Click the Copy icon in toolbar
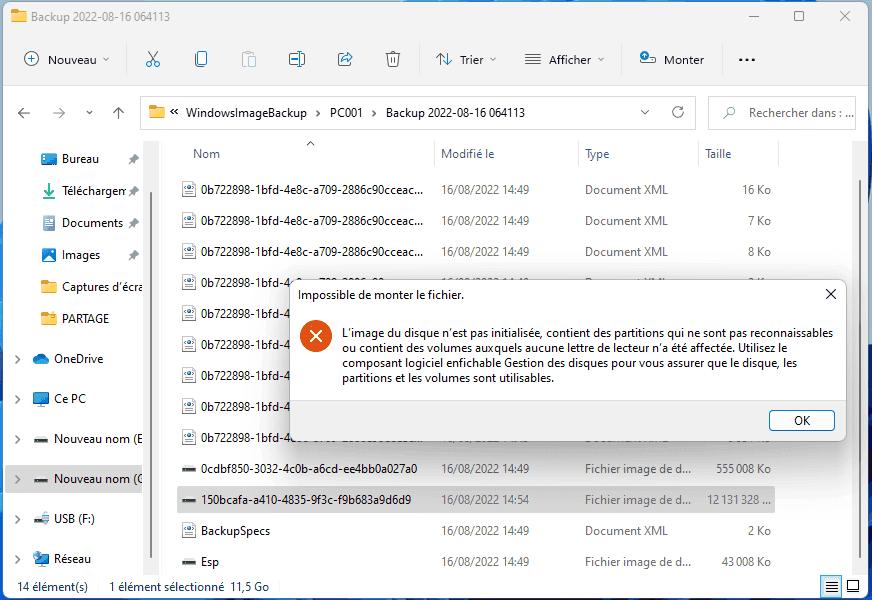This screenshot has height=600, width=872. coord(201,59)
